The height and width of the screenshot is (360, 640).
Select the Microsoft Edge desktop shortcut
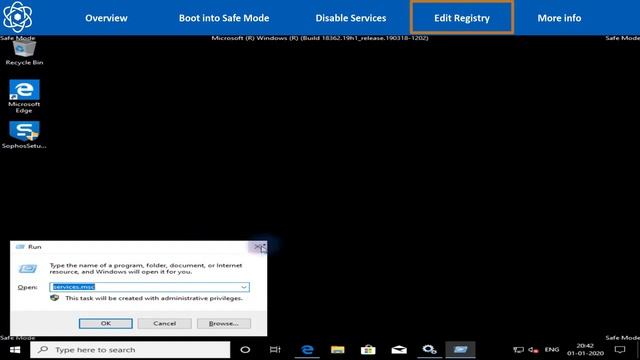coord(24,96)
